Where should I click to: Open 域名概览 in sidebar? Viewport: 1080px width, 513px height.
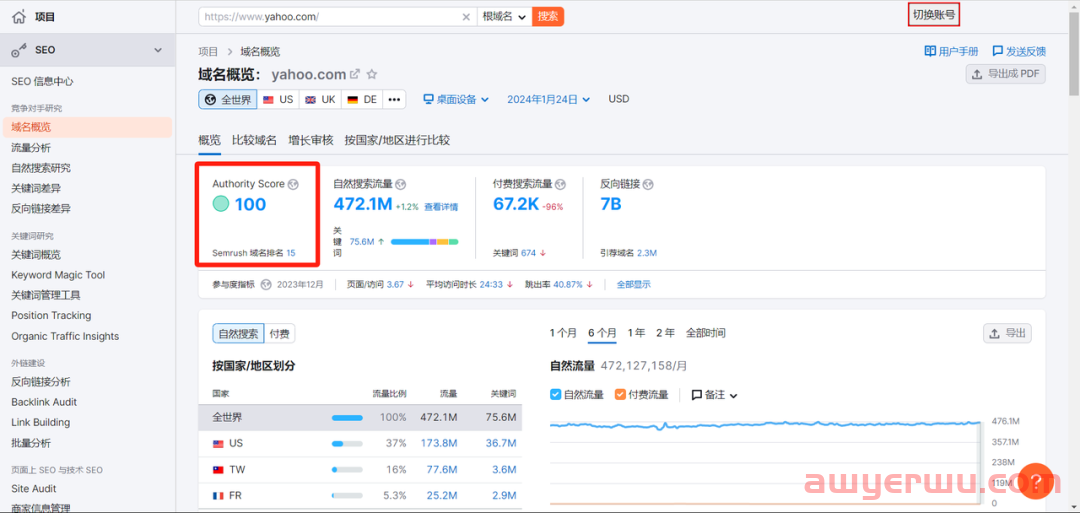(87, 127)
